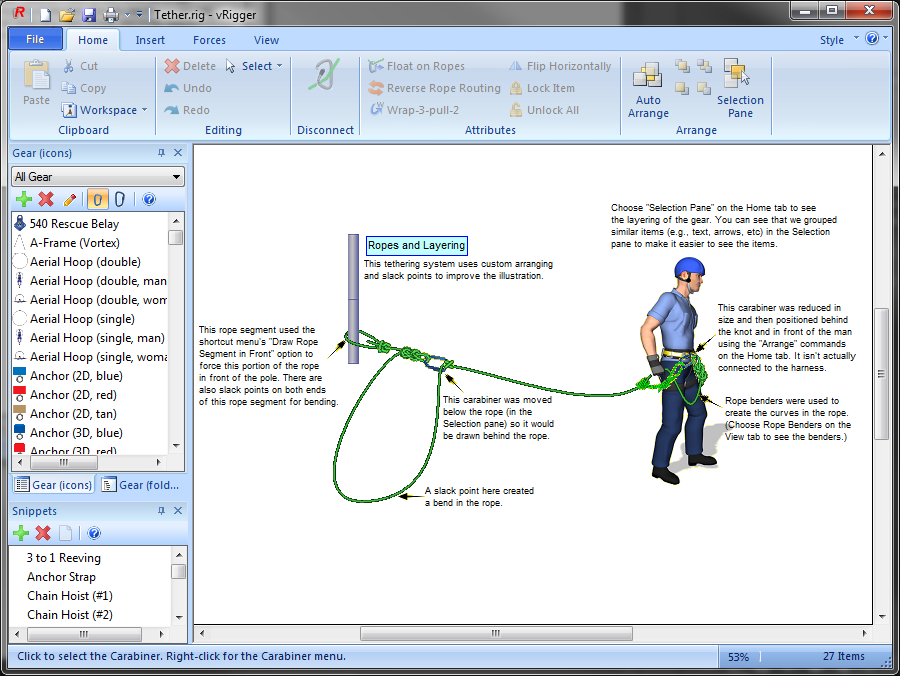Click the Auto Arrange icon
Screen dimensions: 900x676
click(648, 88)
